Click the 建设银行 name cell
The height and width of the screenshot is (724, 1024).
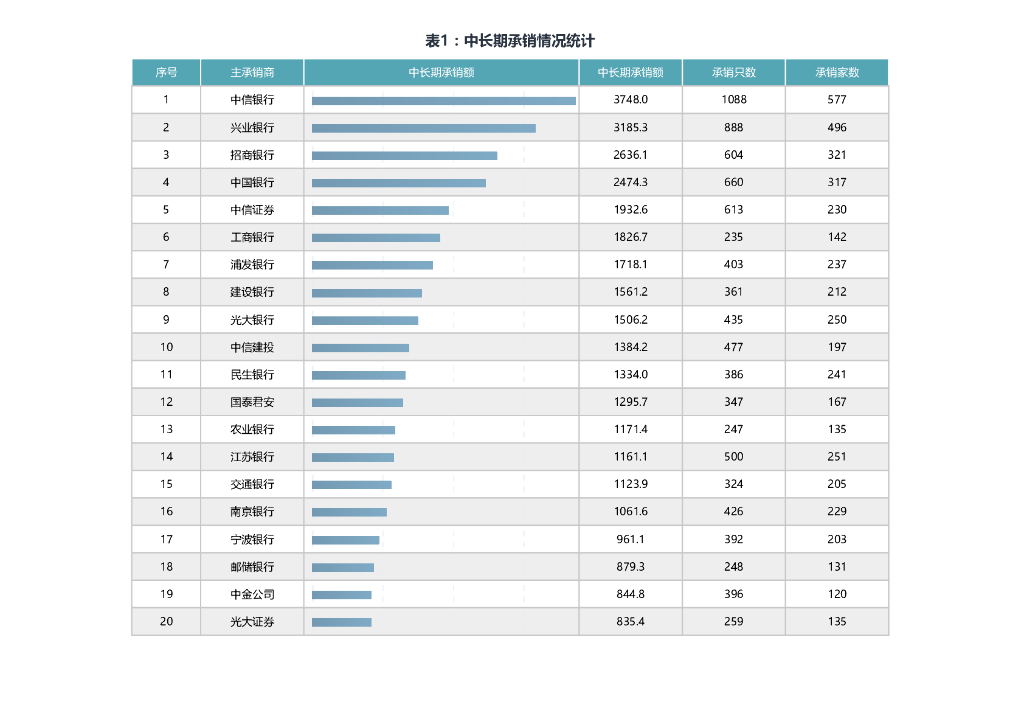point(252,292)
